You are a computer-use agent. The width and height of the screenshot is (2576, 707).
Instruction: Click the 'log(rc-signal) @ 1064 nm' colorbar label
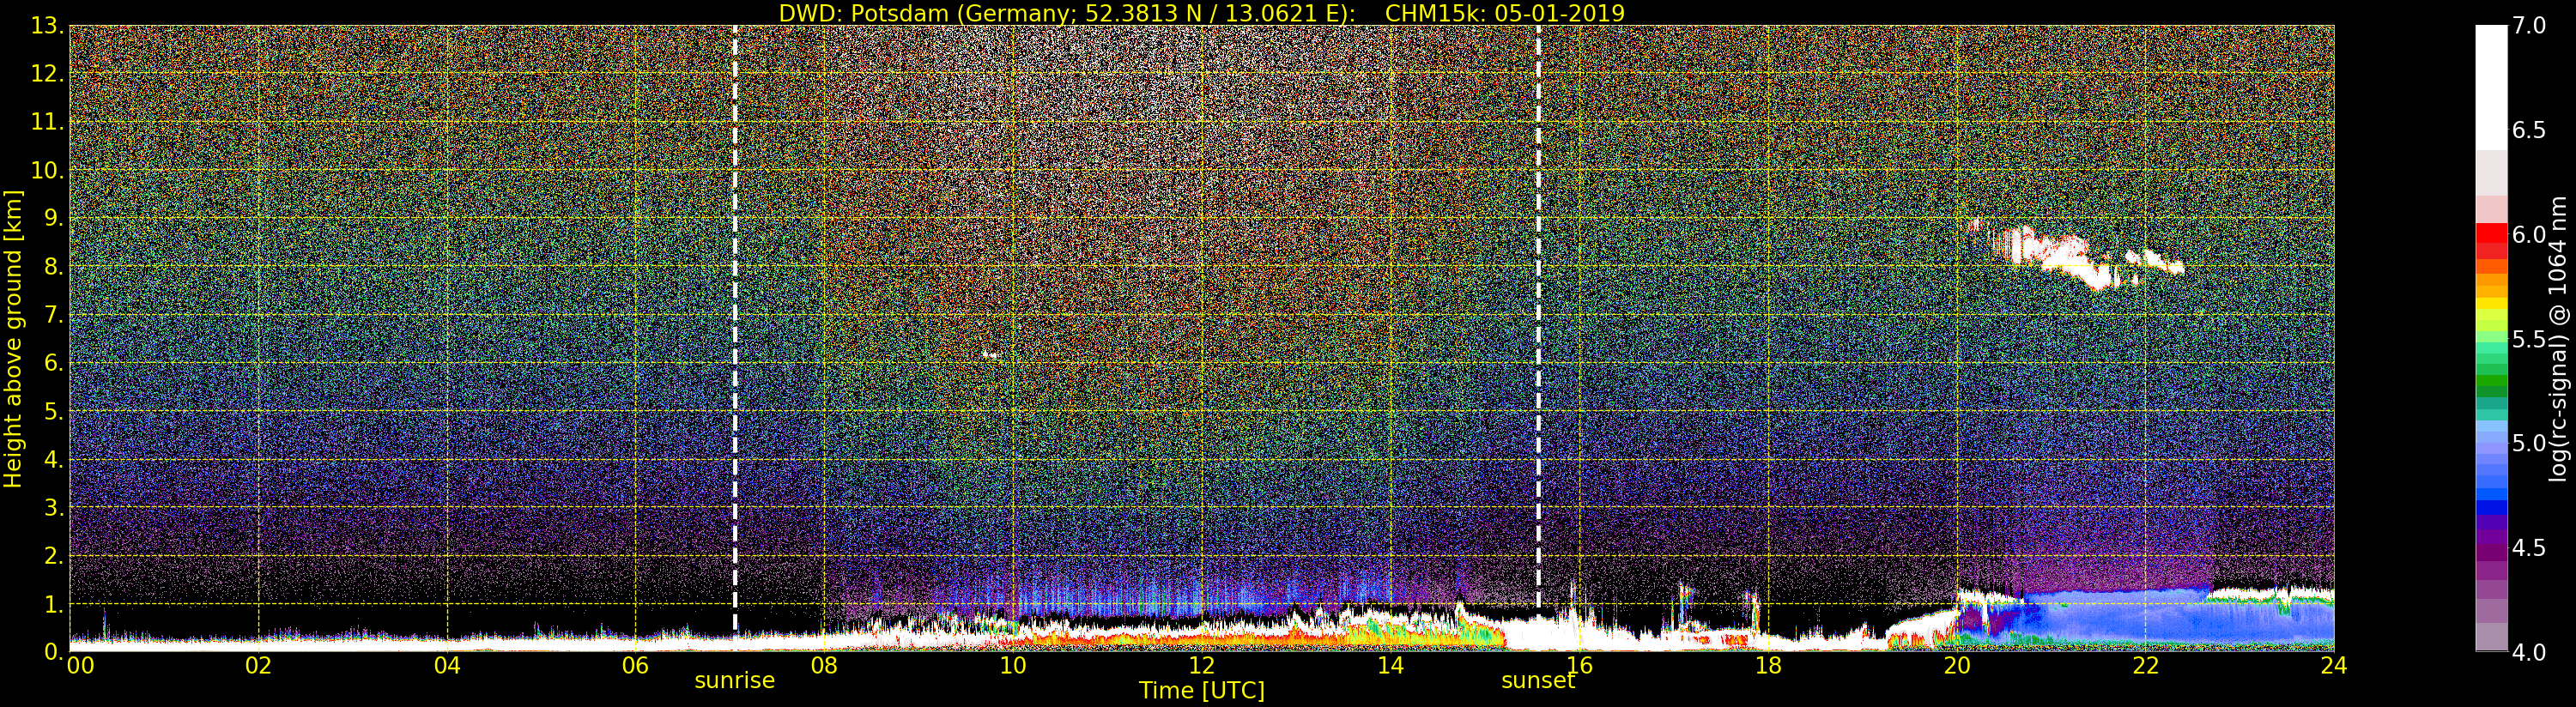(x=2558, y=339)
